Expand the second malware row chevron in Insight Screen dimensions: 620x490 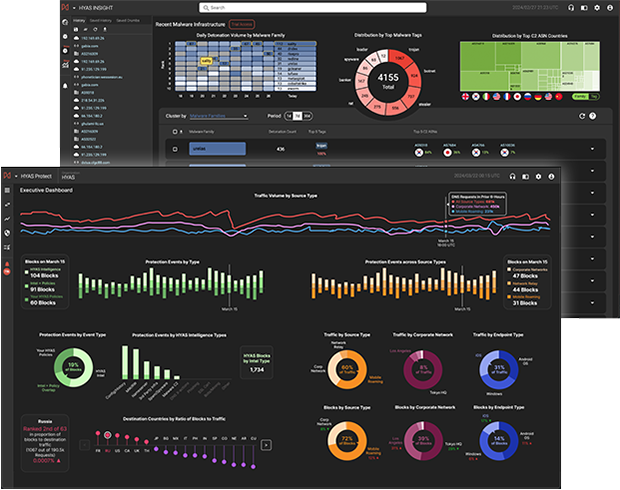coord(592,171)
